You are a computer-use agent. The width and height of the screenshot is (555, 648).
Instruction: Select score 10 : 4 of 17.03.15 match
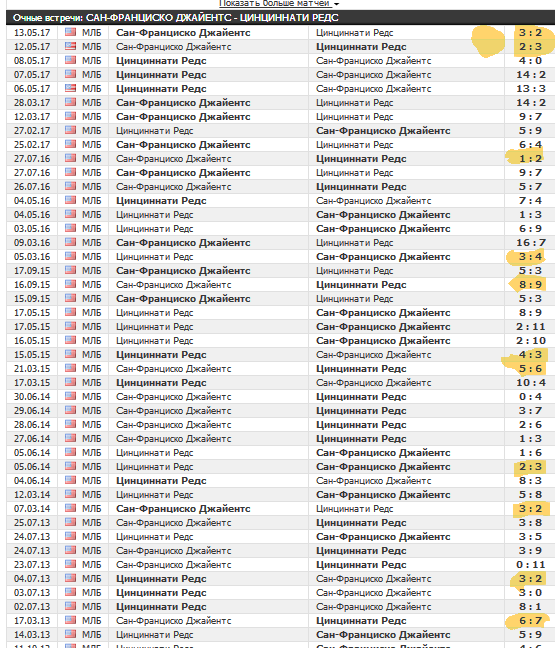click(531, 383)
